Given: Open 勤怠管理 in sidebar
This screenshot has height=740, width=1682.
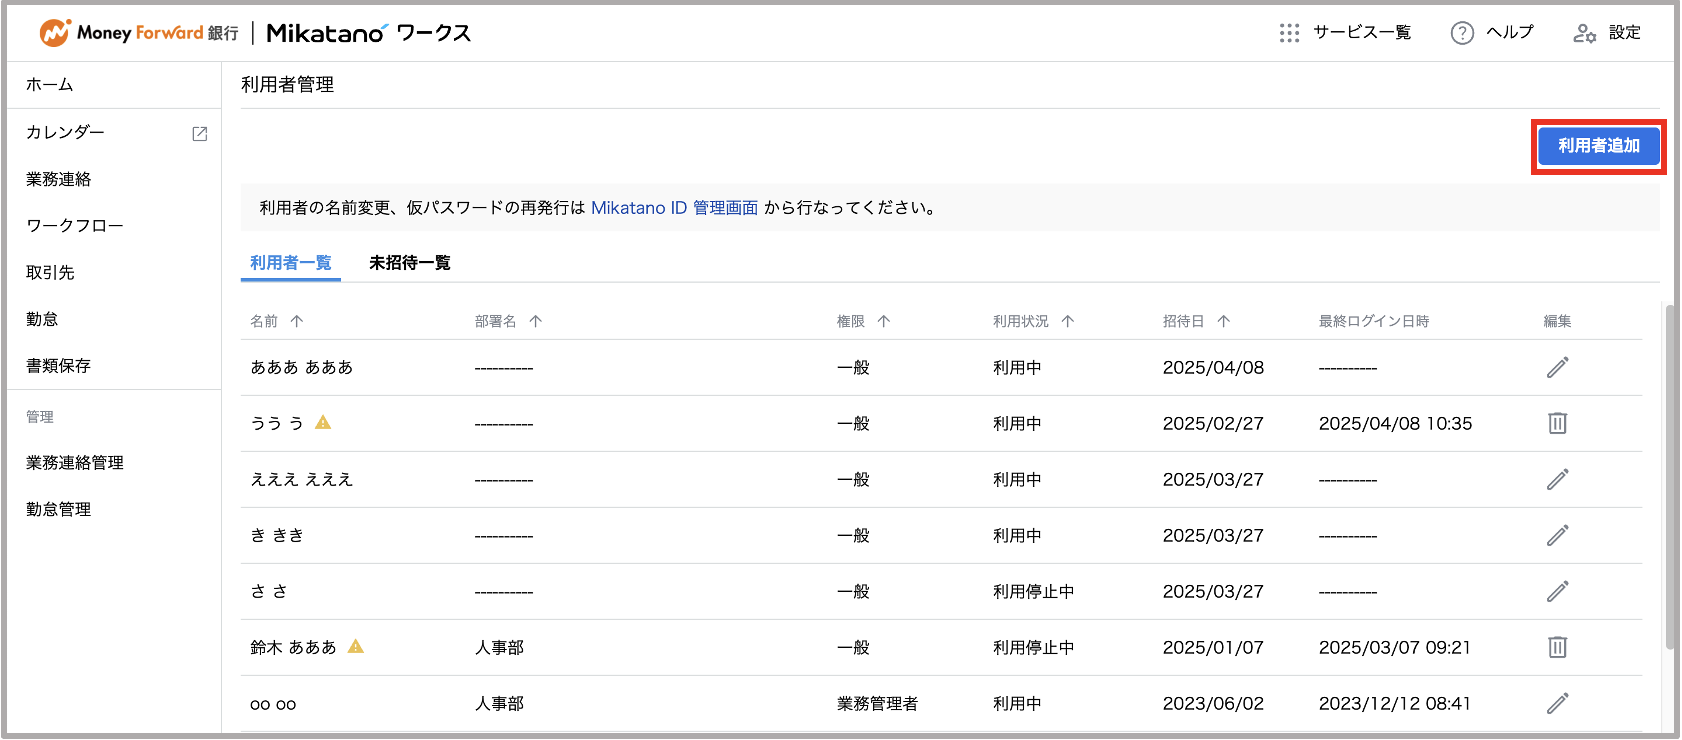Looking at the screenshot, I should point(59,510).
